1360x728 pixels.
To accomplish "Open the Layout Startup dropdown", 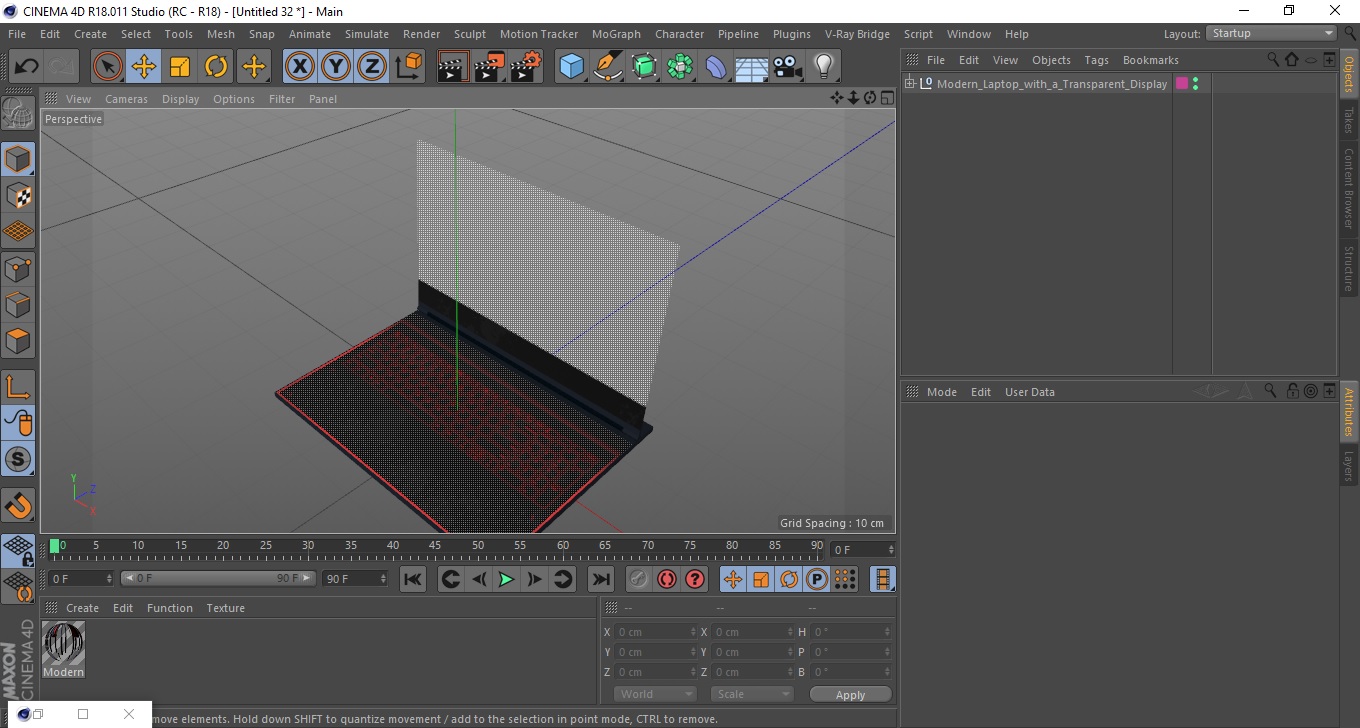I will pyautogui.click(x=1272, y=33).
